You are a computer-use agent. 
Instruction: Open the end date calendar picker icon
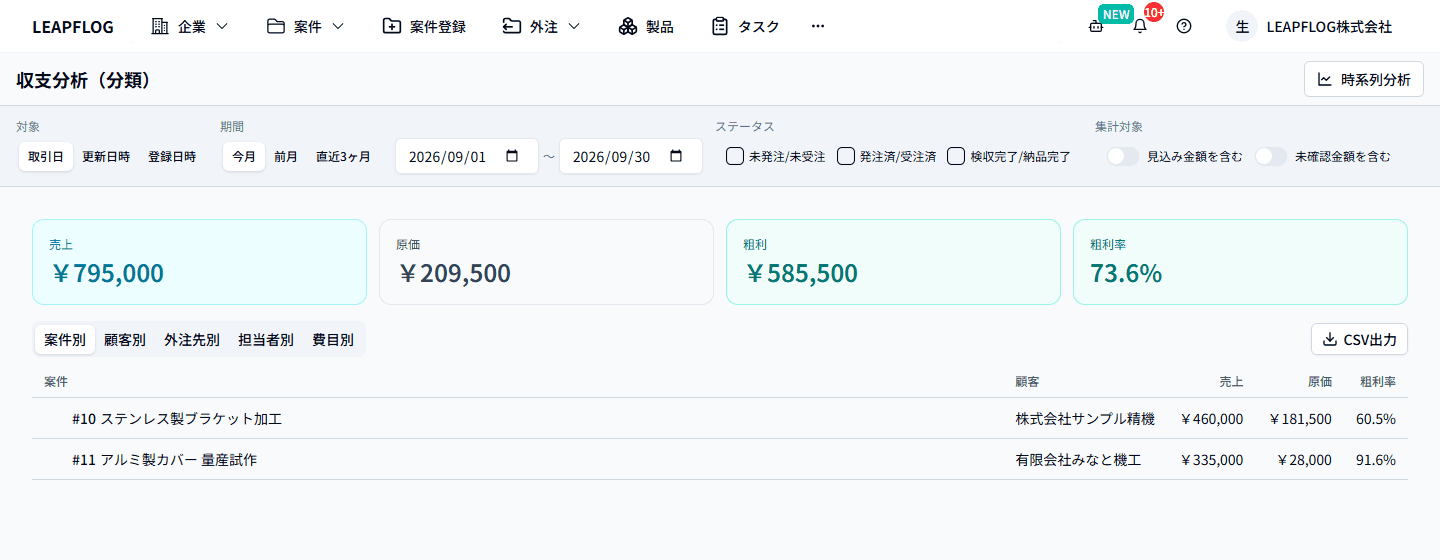coord(676,156)
